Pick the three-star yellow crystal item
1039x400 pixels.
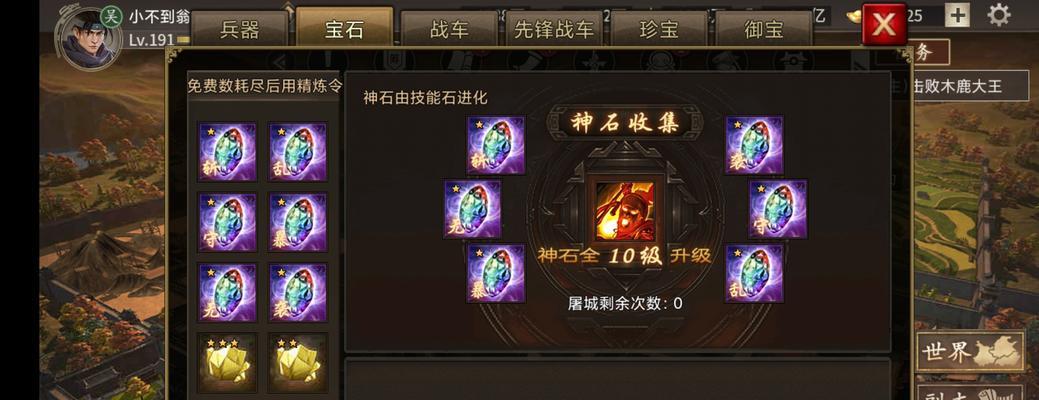coord(227,363)
